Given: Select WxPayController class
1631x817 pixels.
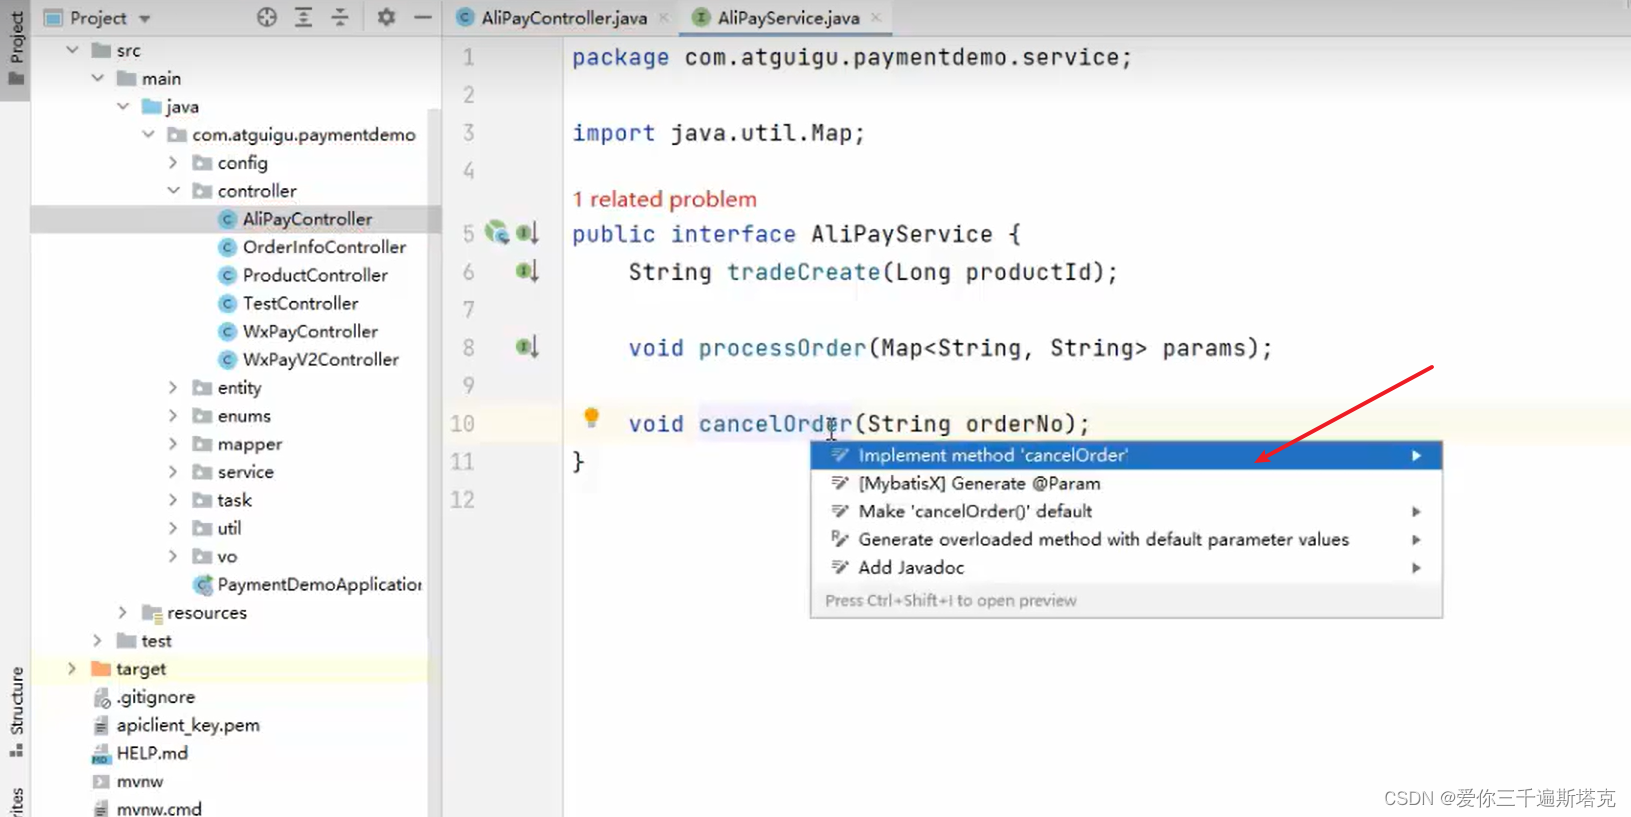Looking at the screenshot, I should (310, 330).
